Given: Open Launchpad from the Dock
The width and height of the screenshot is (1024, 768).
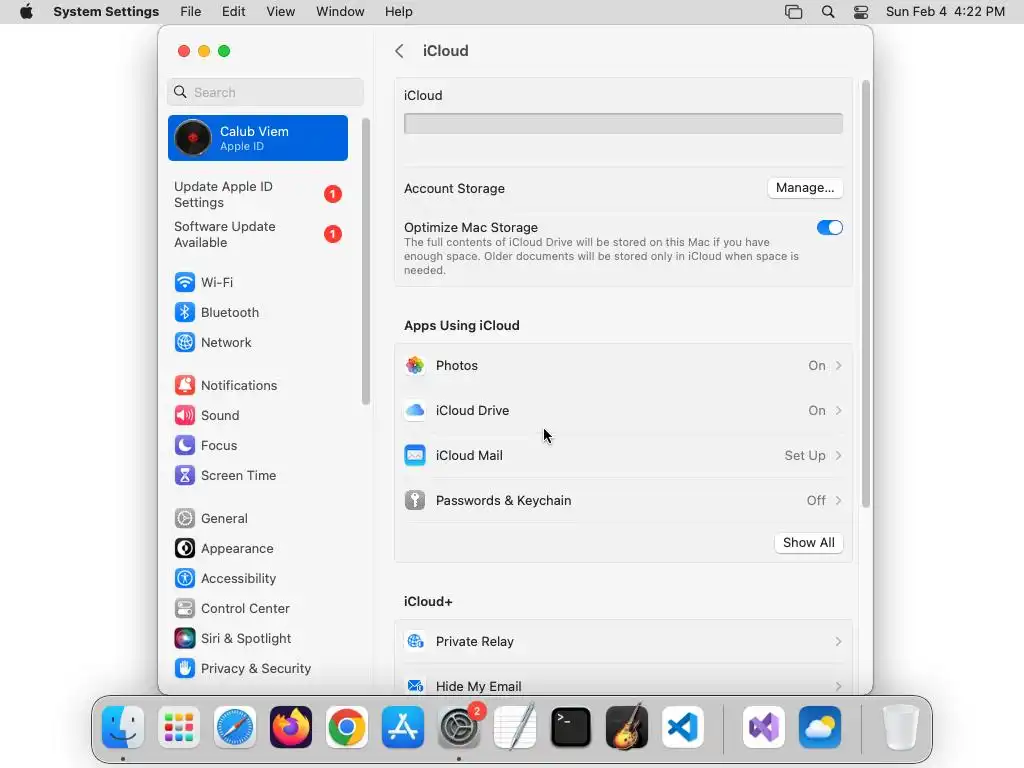Looking at the screenshot, I should 179,728.
